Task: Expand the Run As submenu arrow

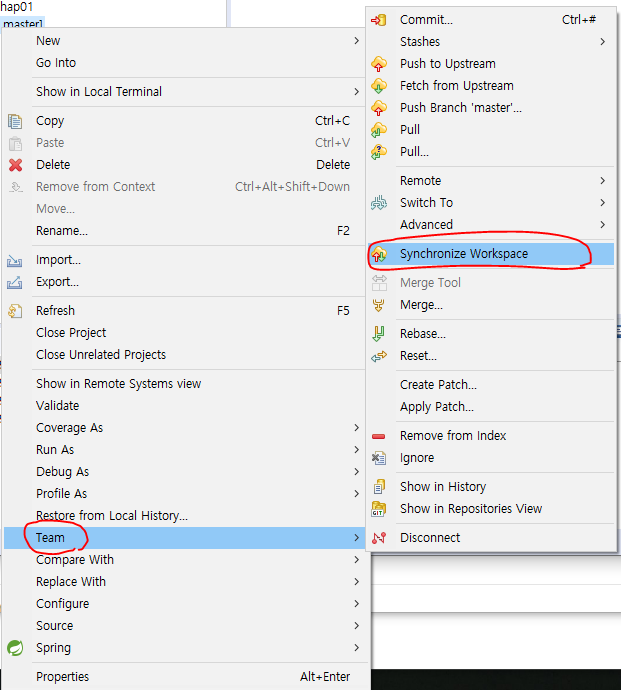Action: click(356, 450)
